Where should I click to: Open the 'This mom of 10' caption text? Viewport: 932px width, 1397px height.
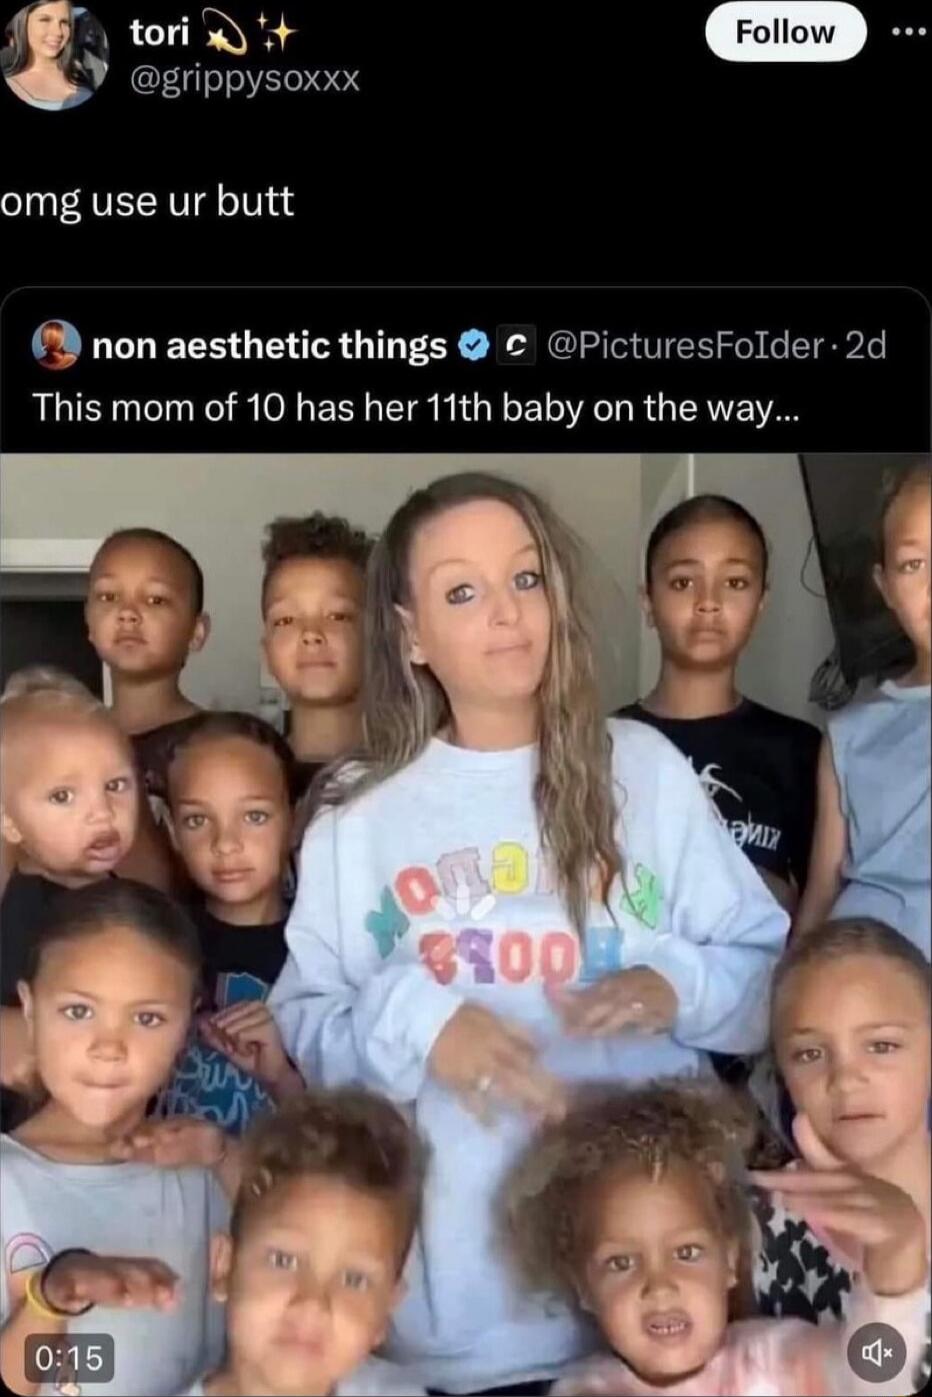point(416,408)
